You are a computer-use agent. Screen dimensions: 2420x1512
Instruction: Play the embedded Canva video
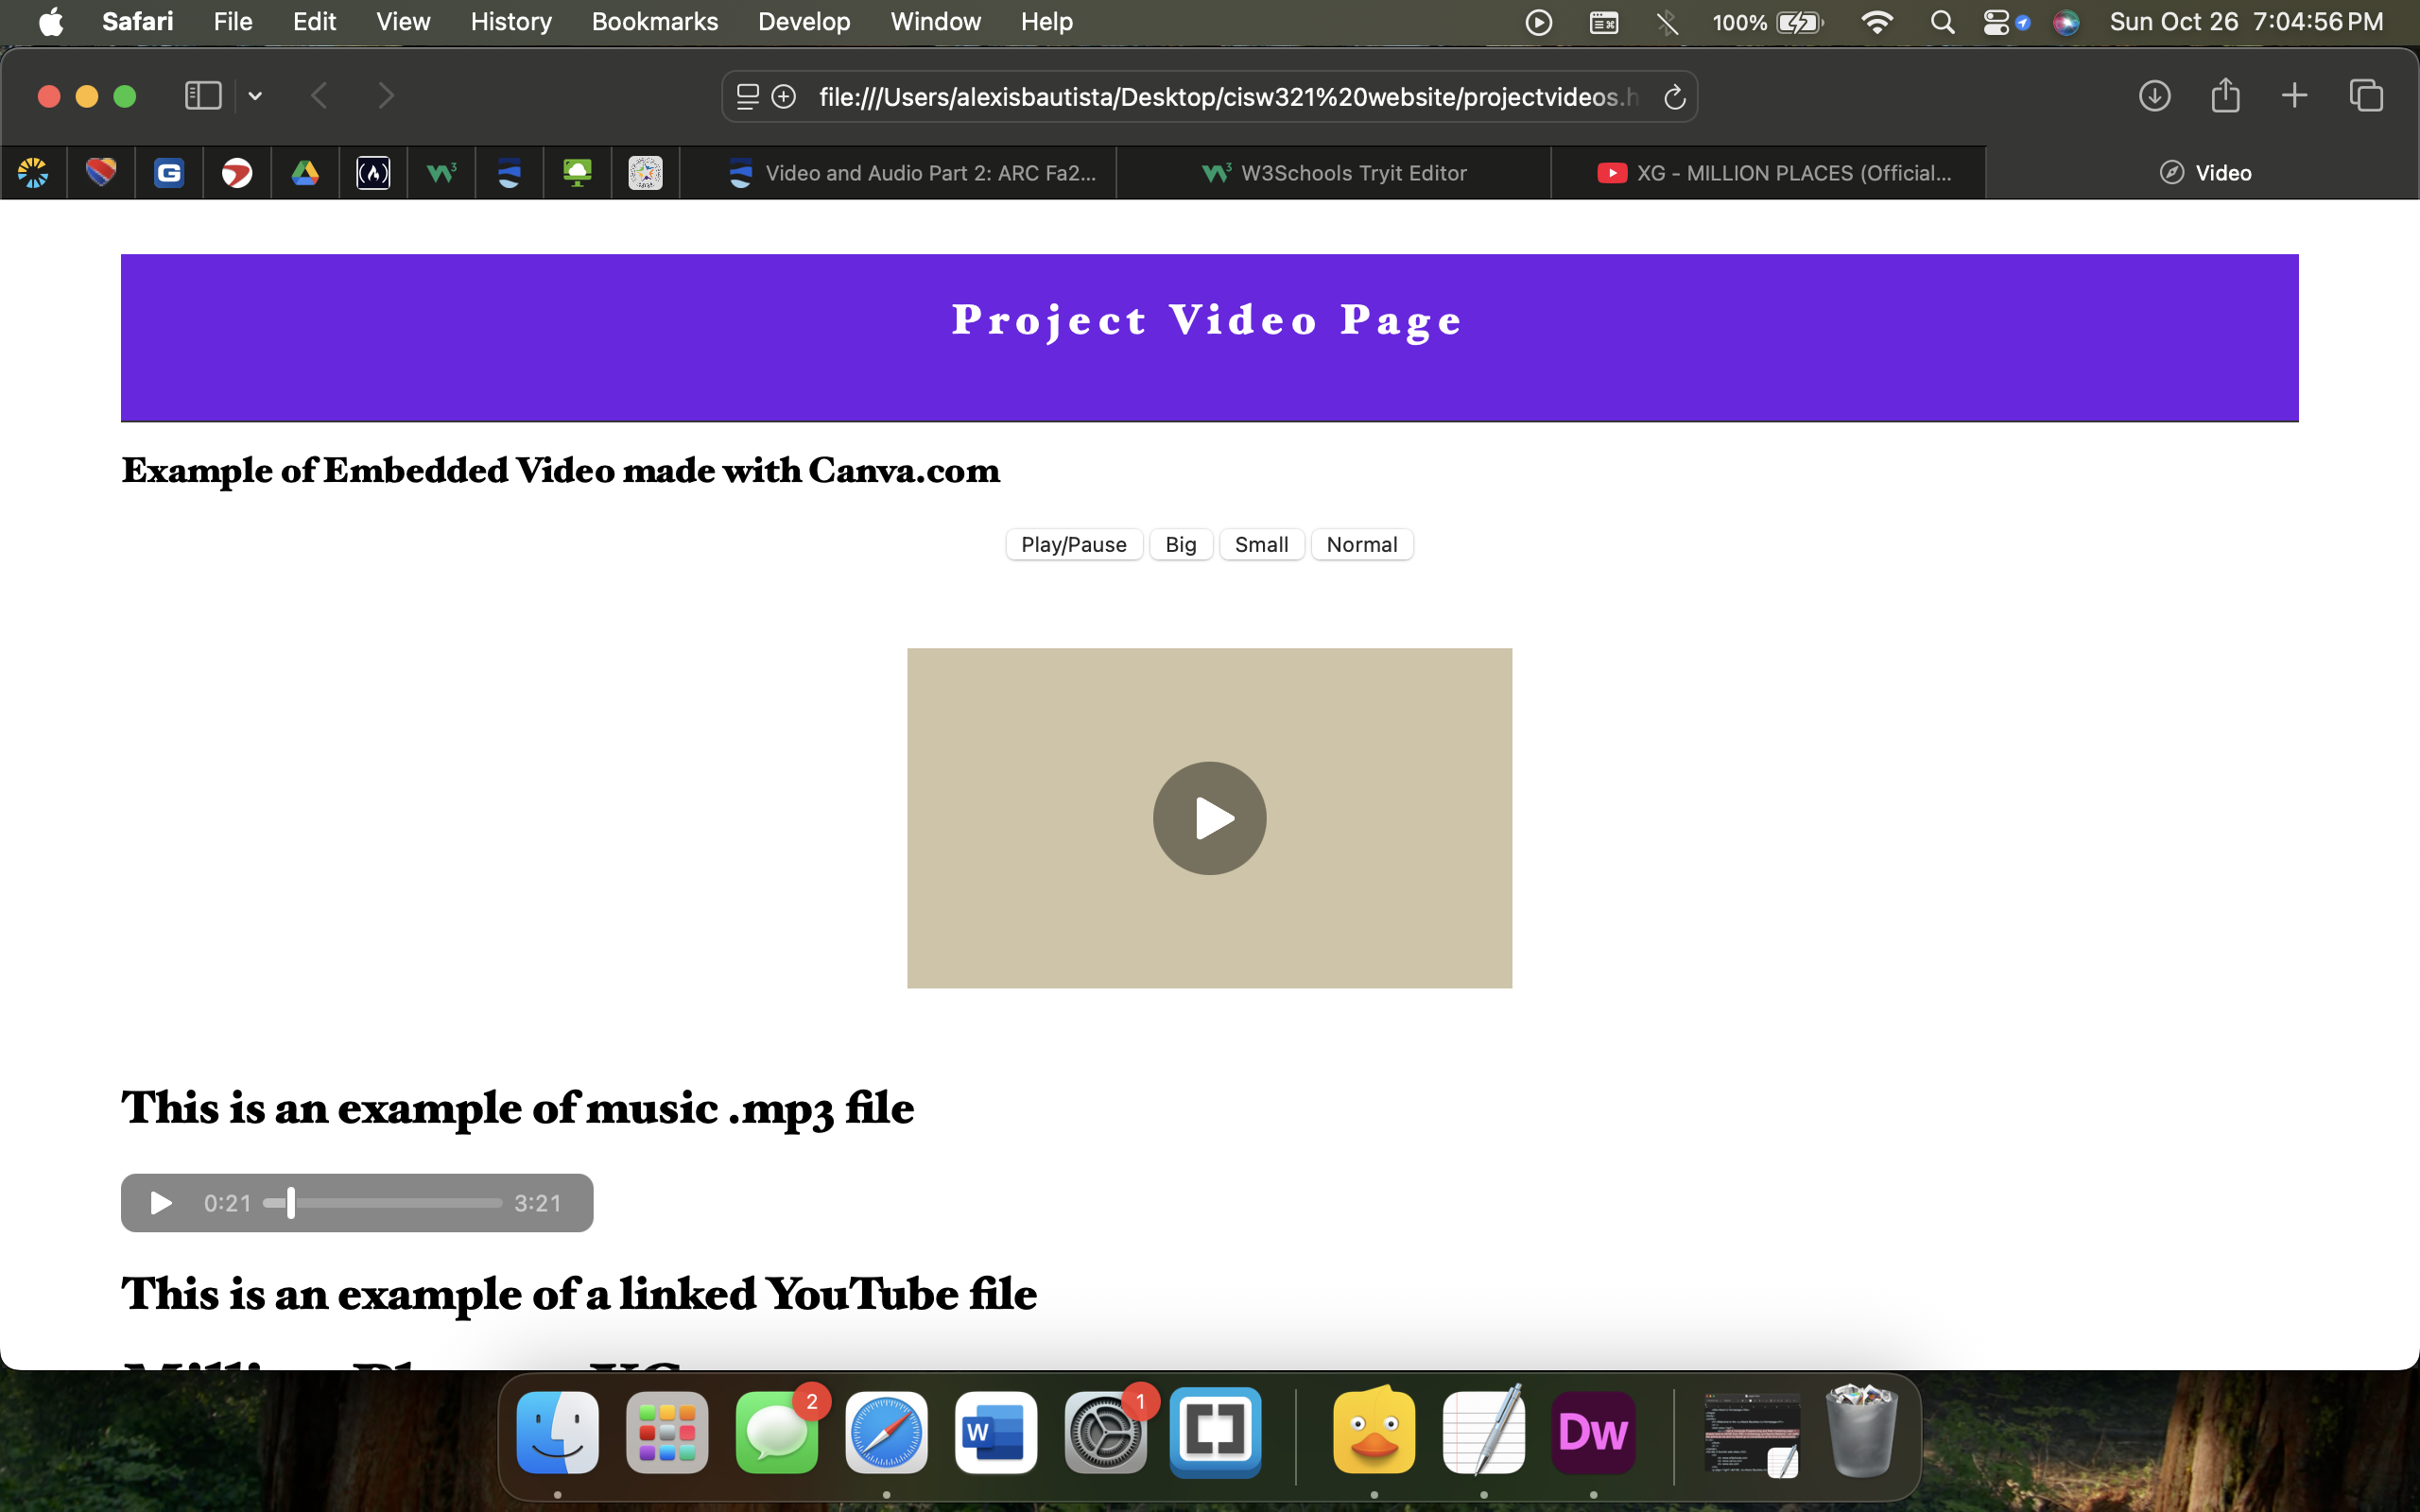(1209, 818)
